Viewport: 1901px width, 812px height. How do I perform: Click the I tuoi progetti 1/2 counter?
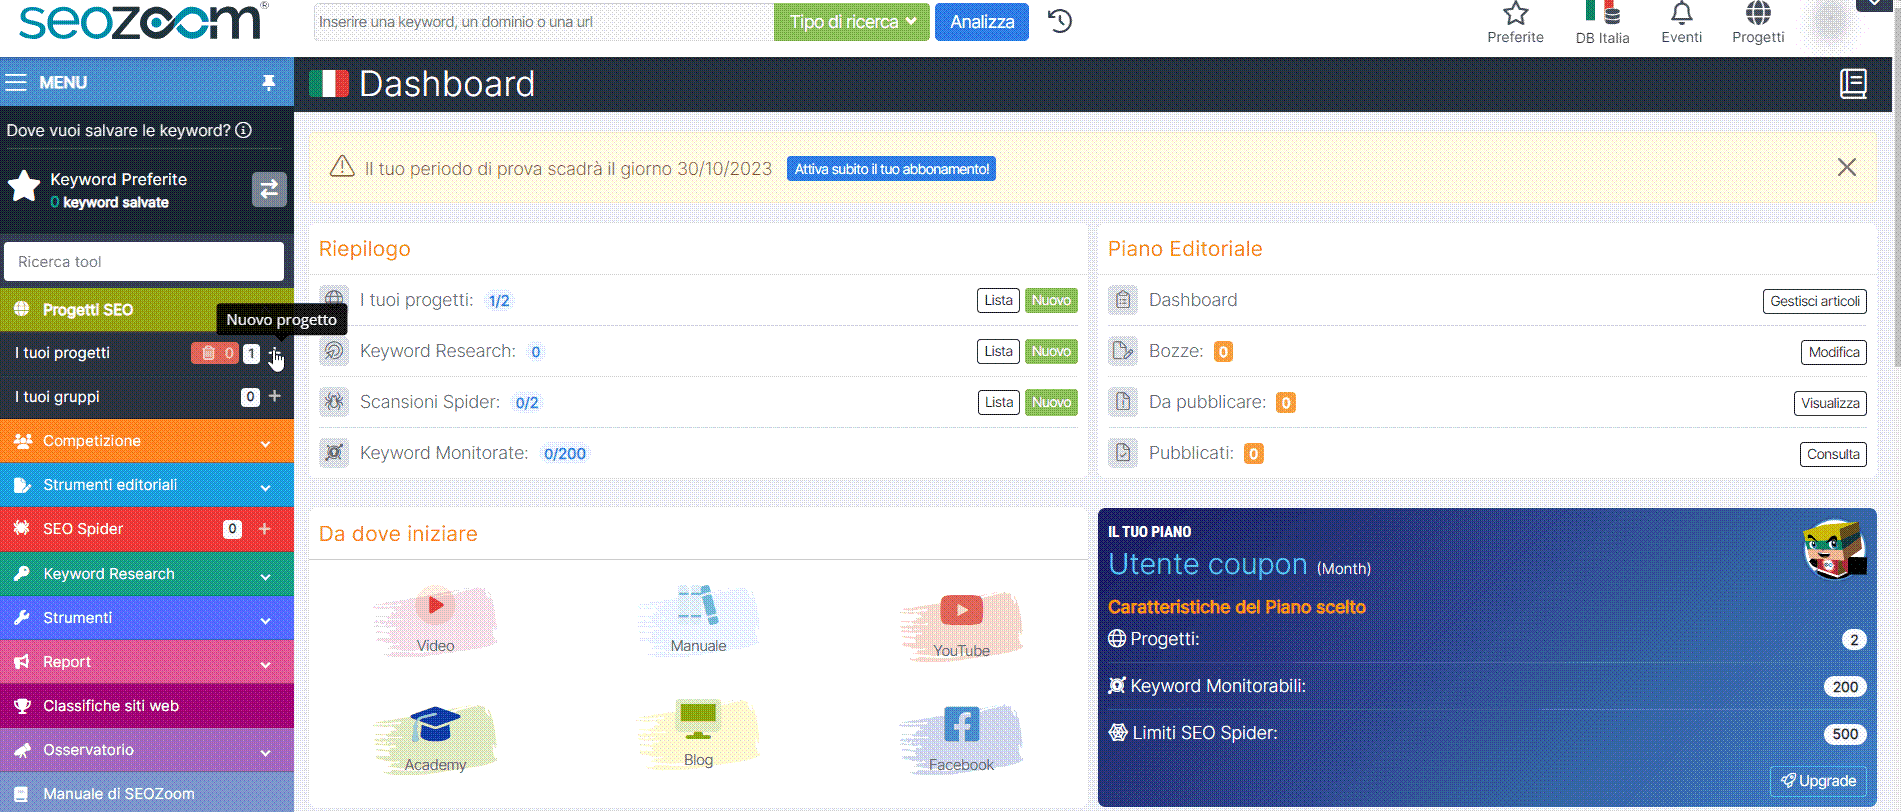pyautogui.click(x=498, y=301)
